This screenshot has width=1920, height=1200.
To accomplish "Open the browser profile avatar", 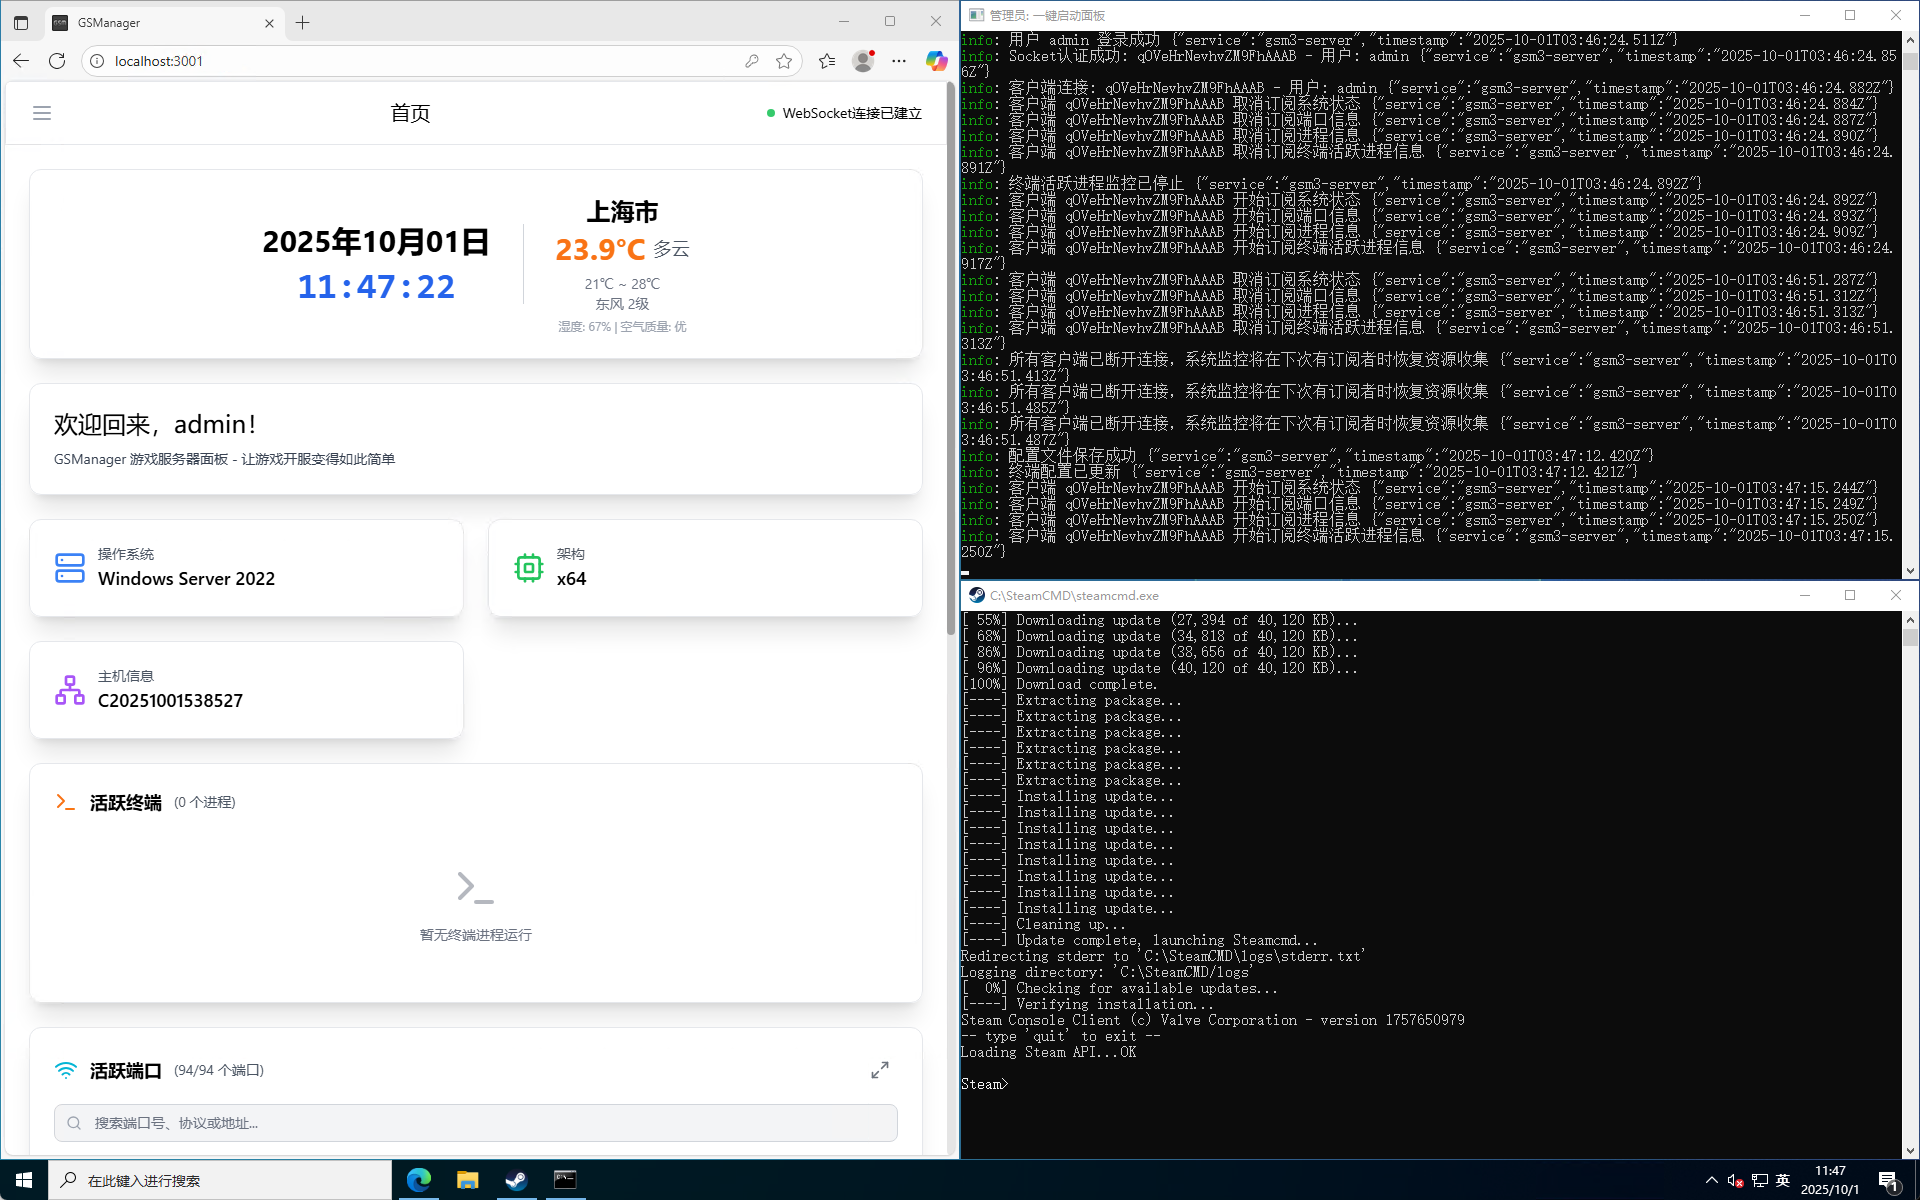I will 863,61.
